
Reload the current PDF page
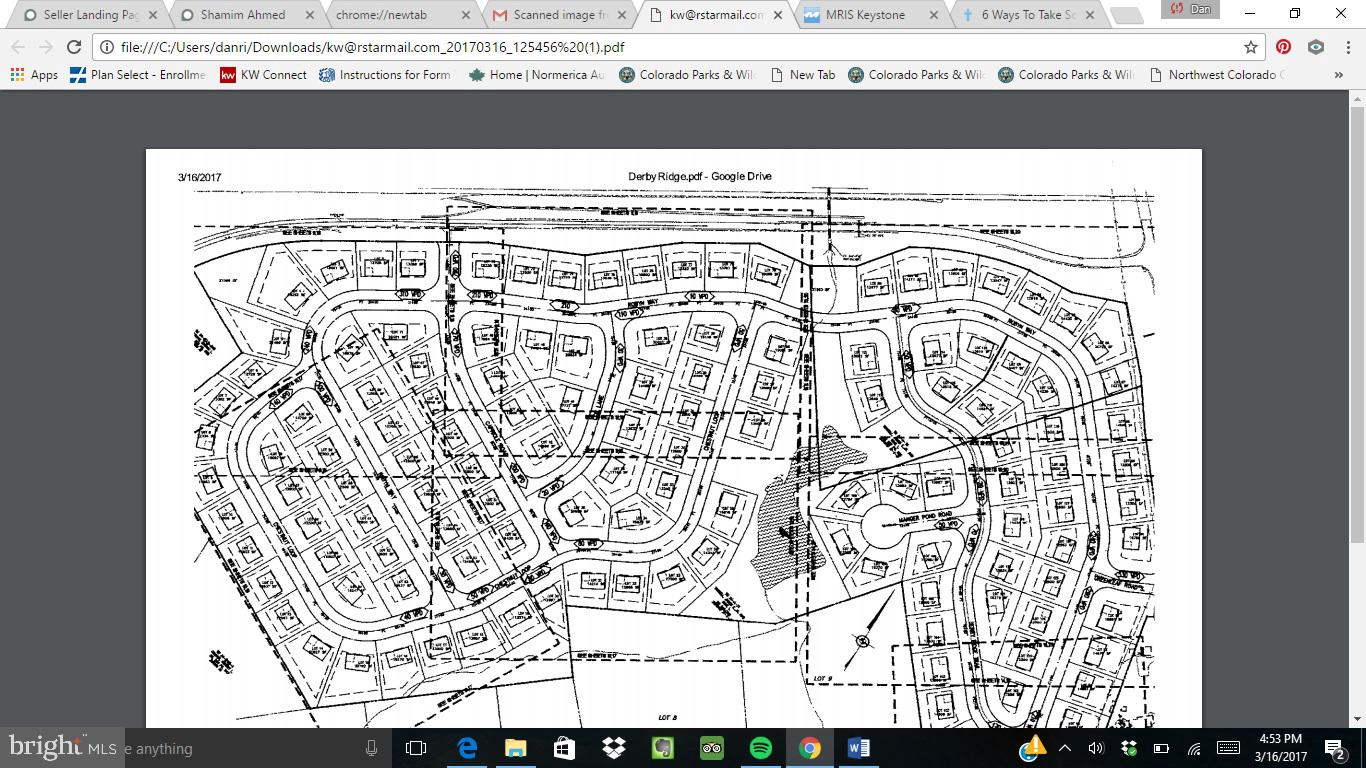pos(74,47)
